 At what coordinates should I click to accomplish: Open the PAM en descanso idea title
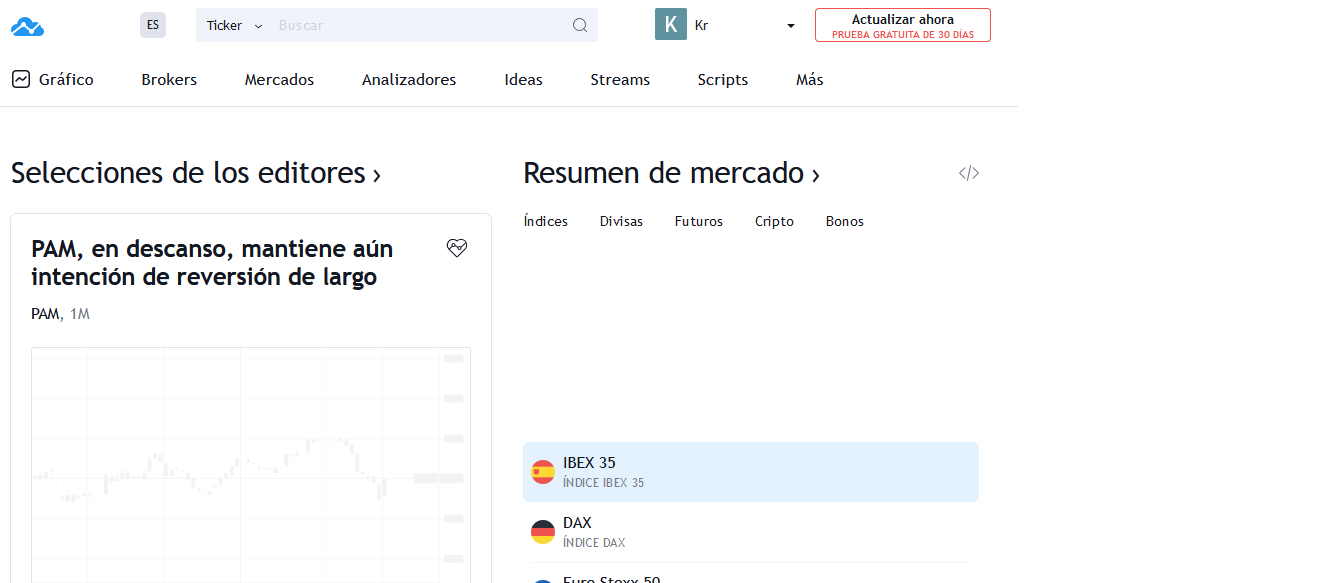(x=212, y=262)
